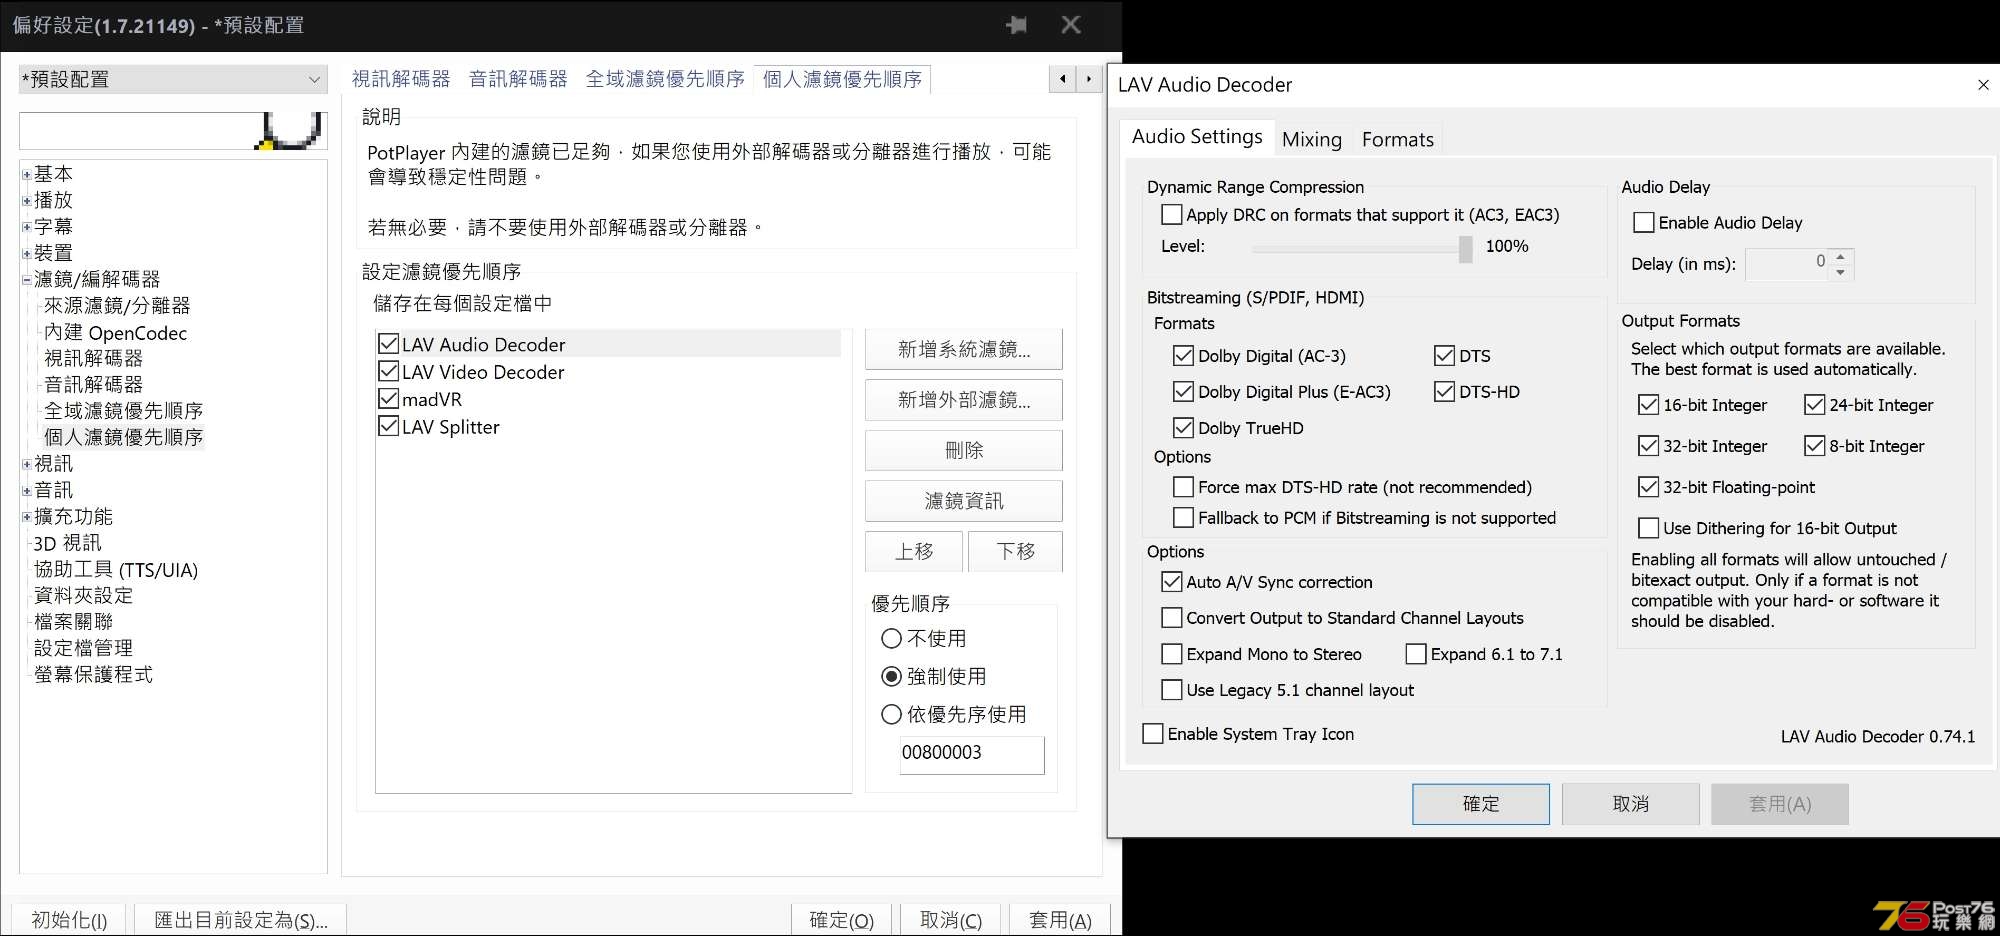This screenshot has width=2000, height=936.
Task: Click 新增外部濾鏡 button
Action: [x=963, y=400]
